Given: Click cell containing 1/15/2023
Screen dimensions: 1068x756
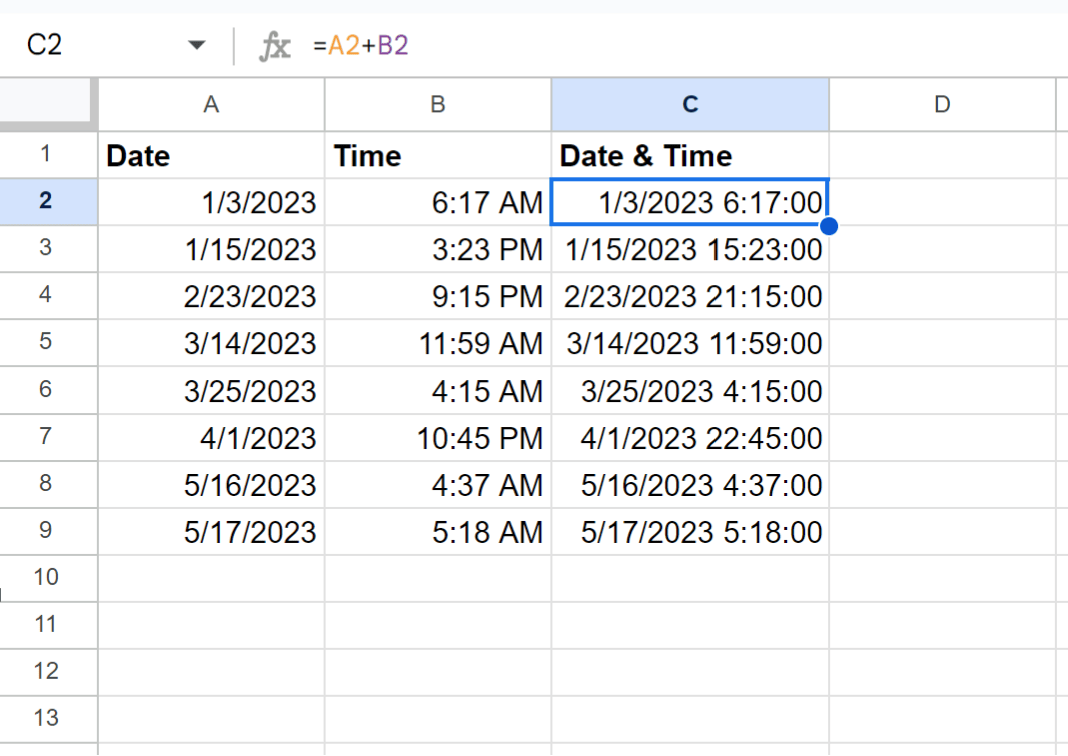Looking at the screenshot, I should [x=211, y=249].
